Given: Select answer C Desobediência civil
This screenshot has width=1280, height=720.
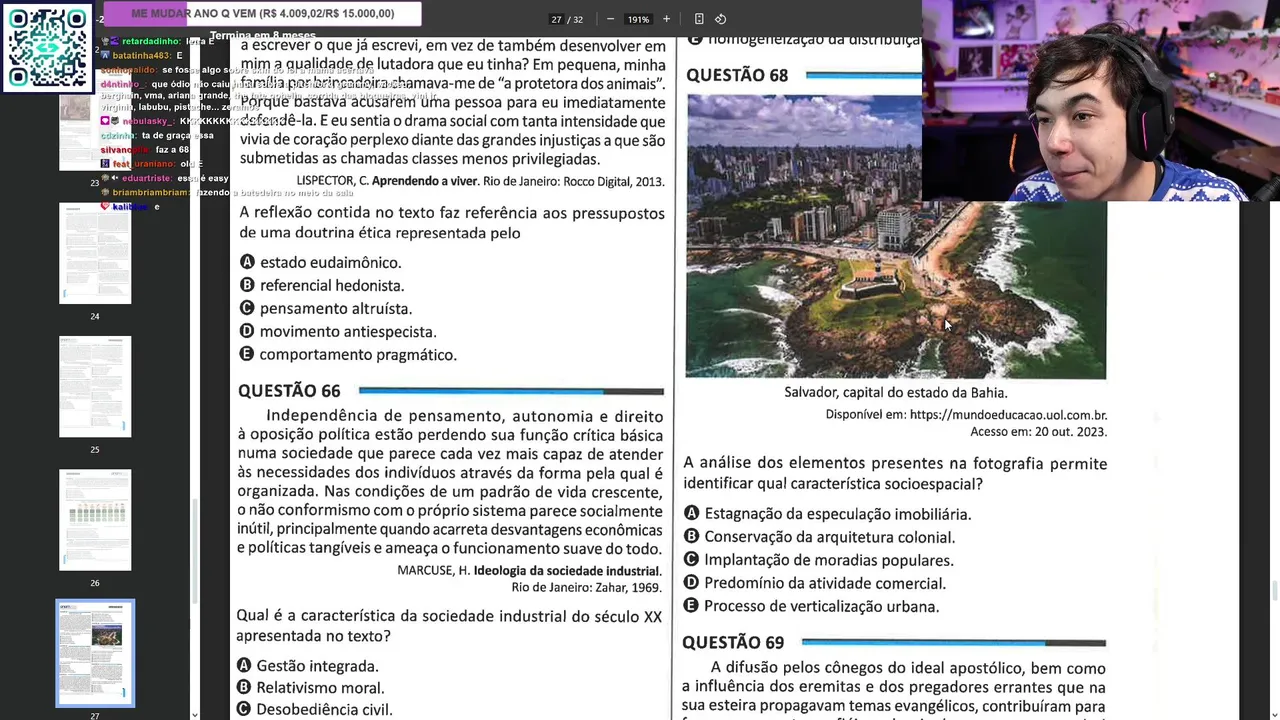Looking at the screenshot, I should click(314, 709).
